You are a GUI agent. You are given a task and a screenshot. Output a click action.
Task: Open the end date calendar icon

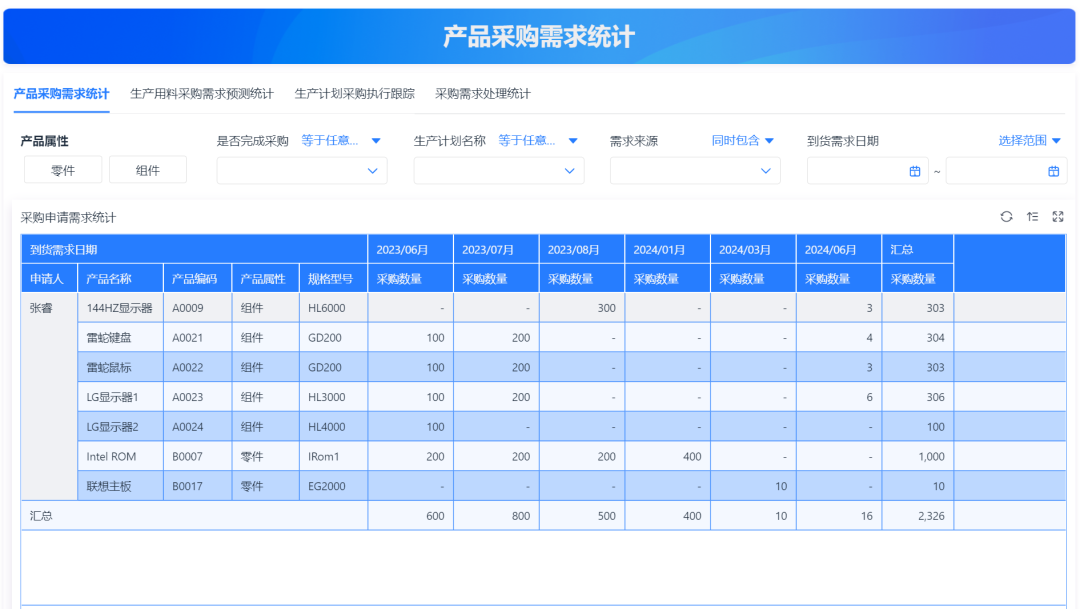pos(1053,171)
